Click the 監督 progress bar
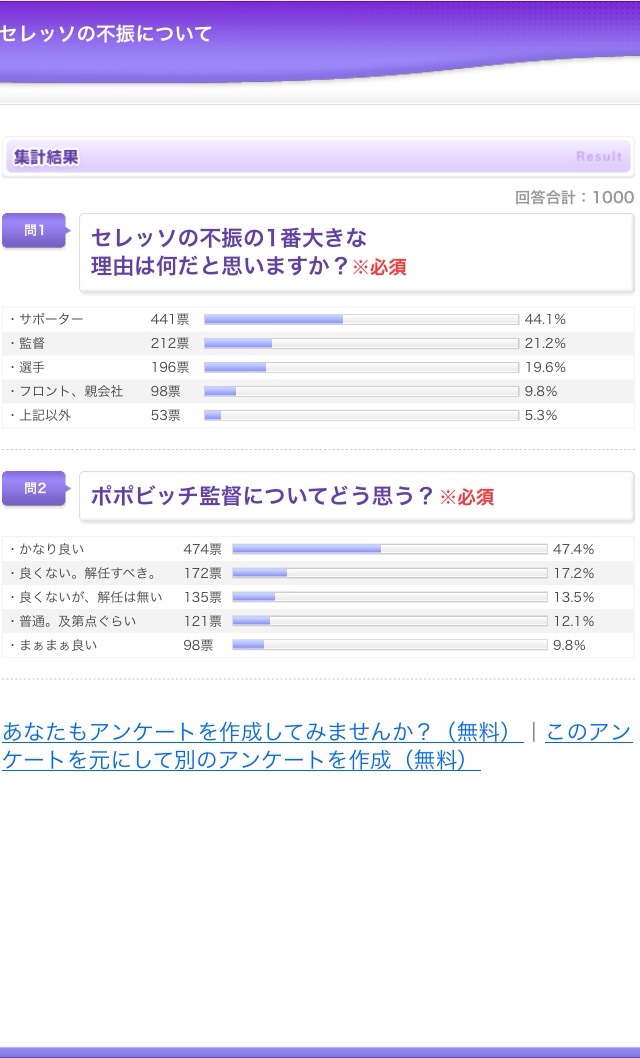The height and width of the screenshot is (1058, 640). point(361,344)
